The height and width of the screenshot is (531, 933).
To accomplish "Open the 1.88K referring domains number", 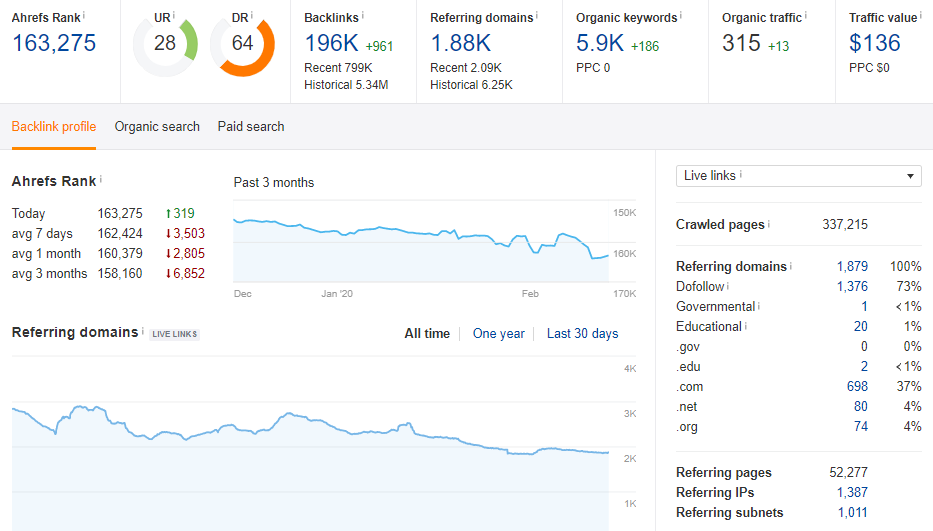I will click(x=461, y=43).
